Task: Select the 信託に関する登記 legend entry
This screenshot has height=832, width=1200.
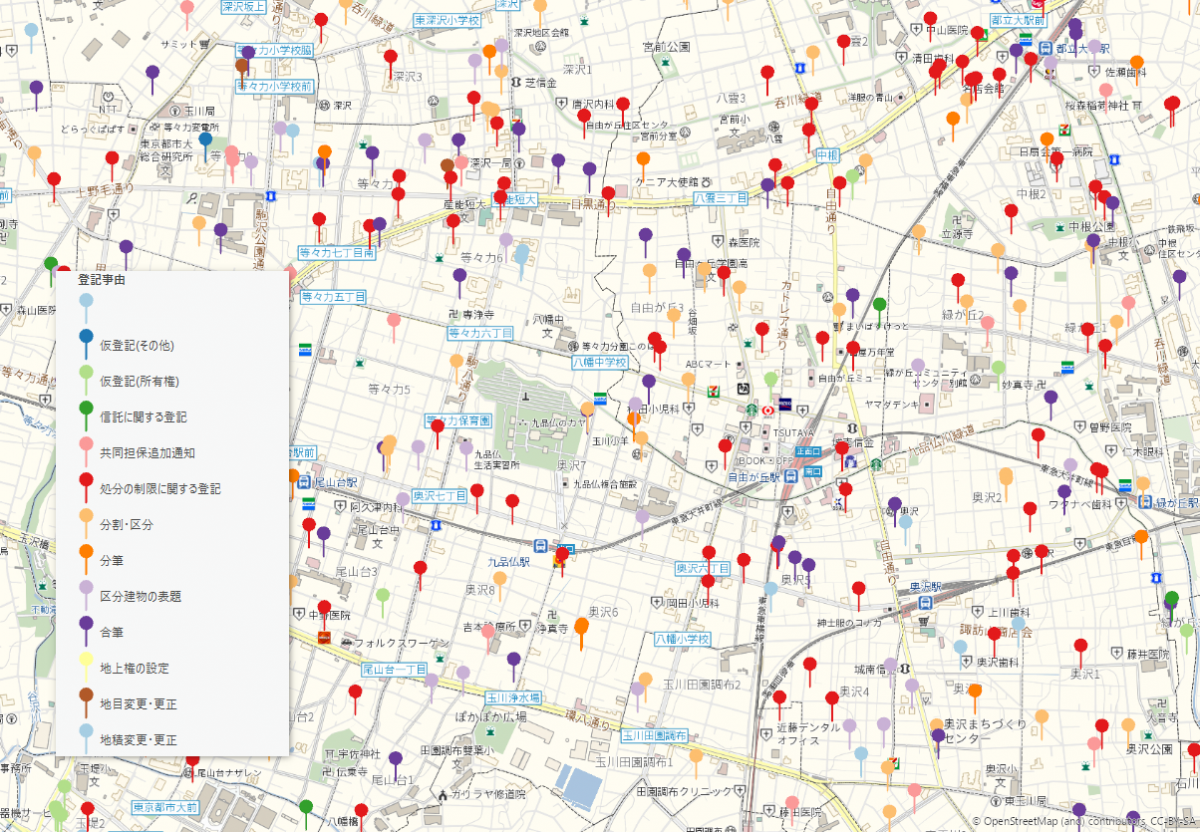Action: coord(143,416)
